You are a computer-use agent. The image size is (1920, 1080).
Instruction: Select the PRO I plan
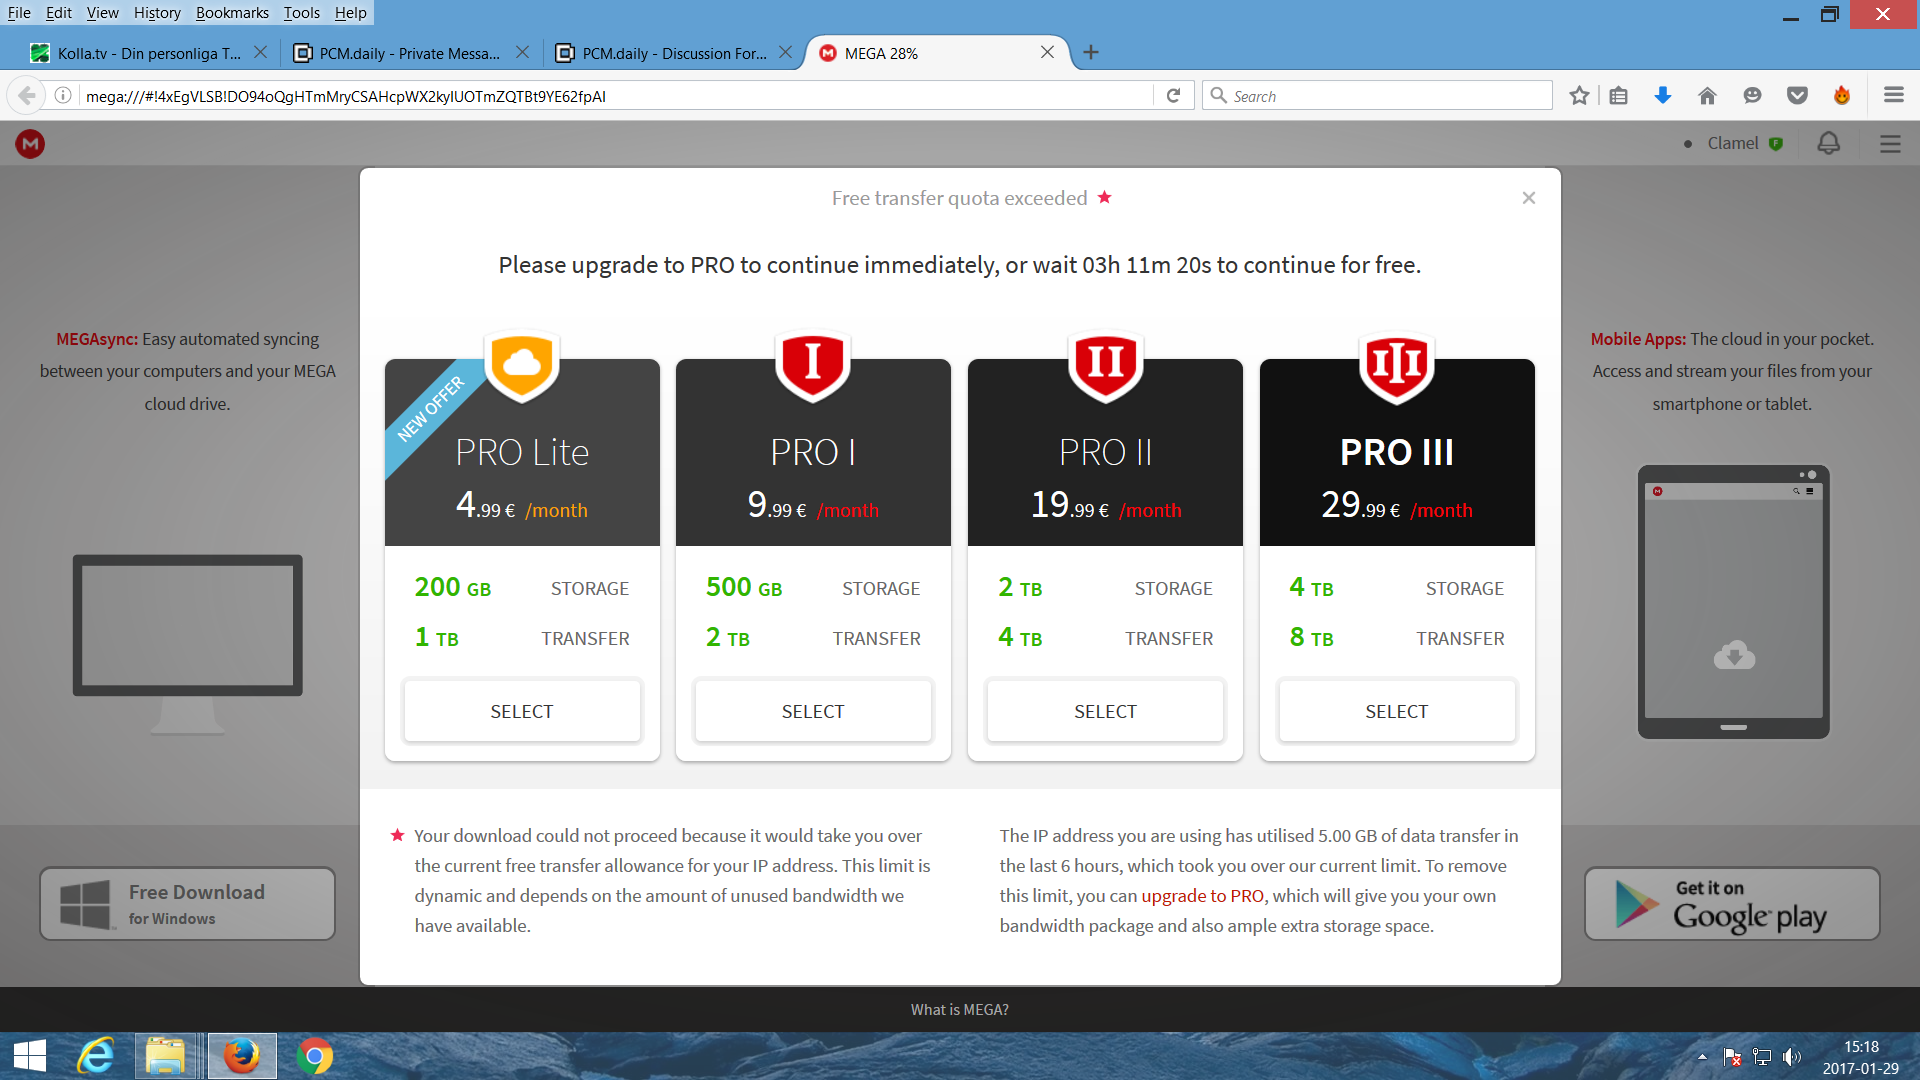coord(812,711)
